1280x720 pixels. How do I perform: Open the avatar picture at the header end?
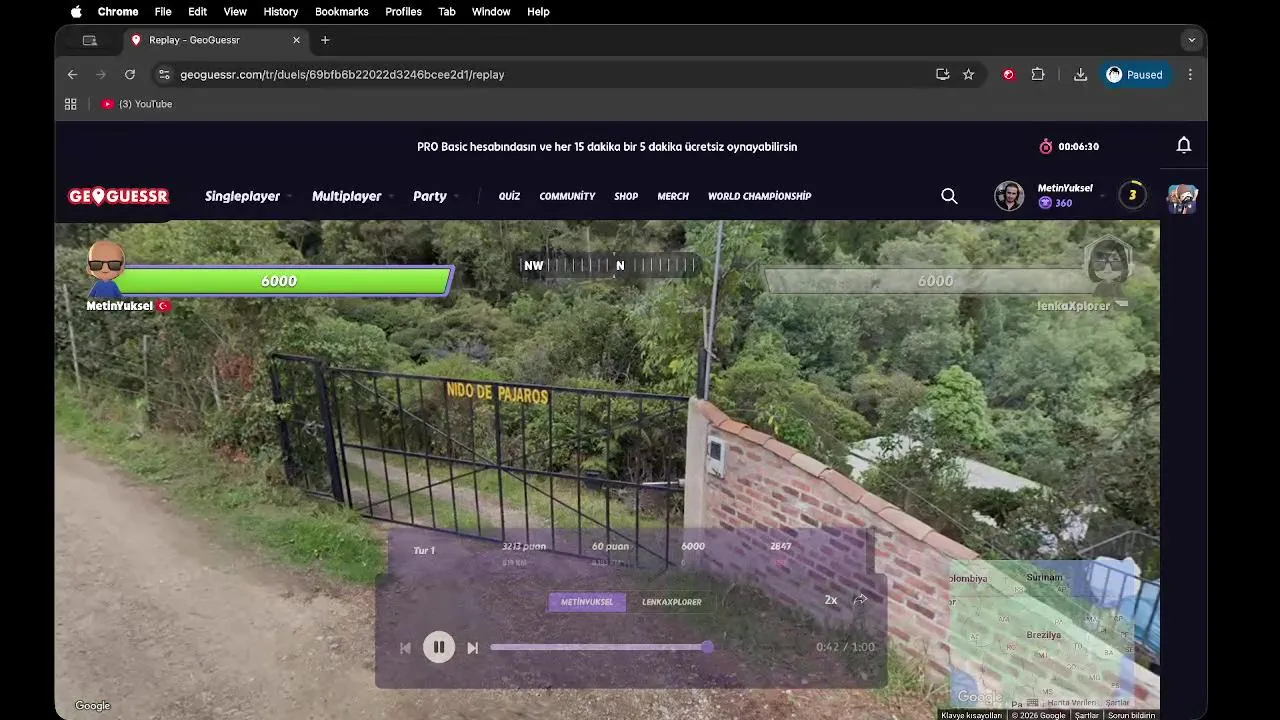point(1182,198)
